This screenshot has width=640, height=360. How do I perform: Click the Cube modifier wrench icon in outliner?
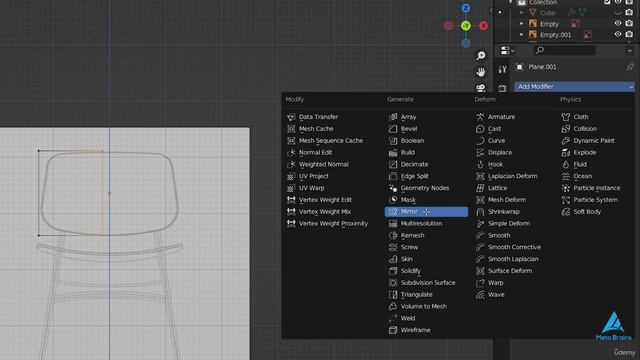click(571, 13)
